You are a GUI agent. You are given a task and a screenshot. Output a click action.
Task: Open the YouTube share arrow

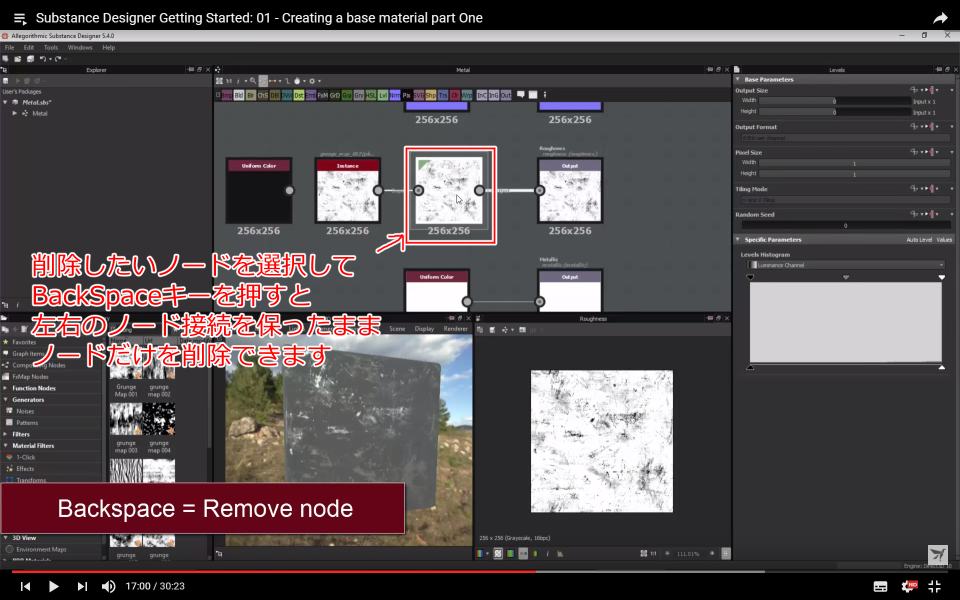940,18
